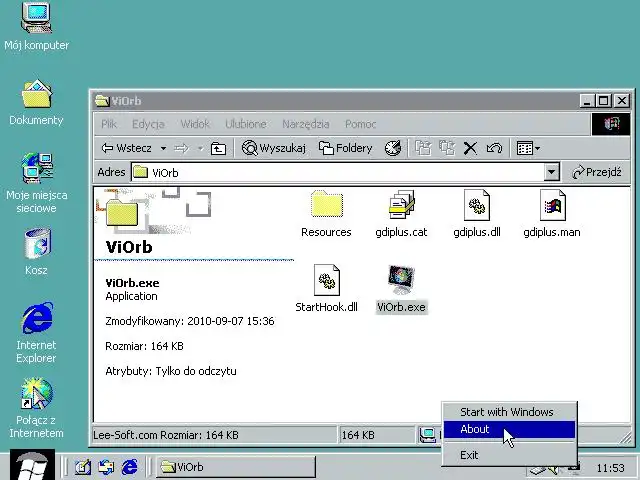The height and width of the screenshot is (480, 640).
Task: Click the Show Desktop quick launch icon
Action: pyautogui.click(x=83, y=467)
